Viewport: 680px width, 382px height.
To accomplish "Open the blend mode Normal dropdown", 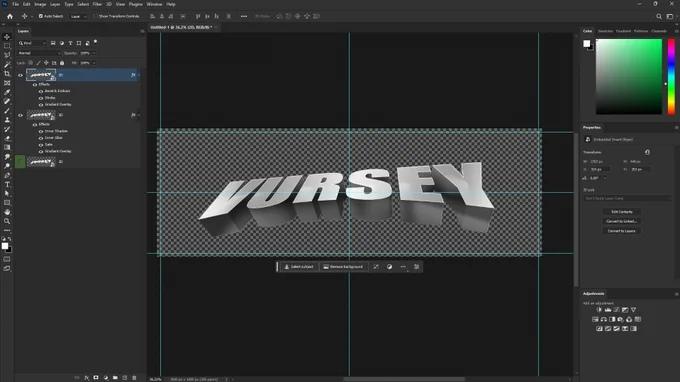I will 39,53.
